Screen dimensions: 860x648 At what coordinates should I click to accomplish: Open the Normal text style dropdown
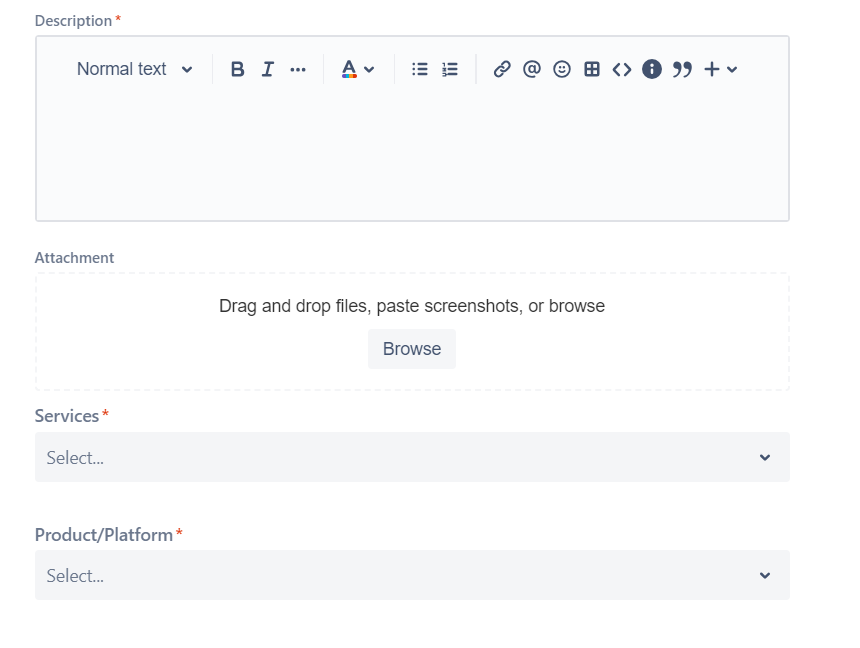[x=134, y=69]
